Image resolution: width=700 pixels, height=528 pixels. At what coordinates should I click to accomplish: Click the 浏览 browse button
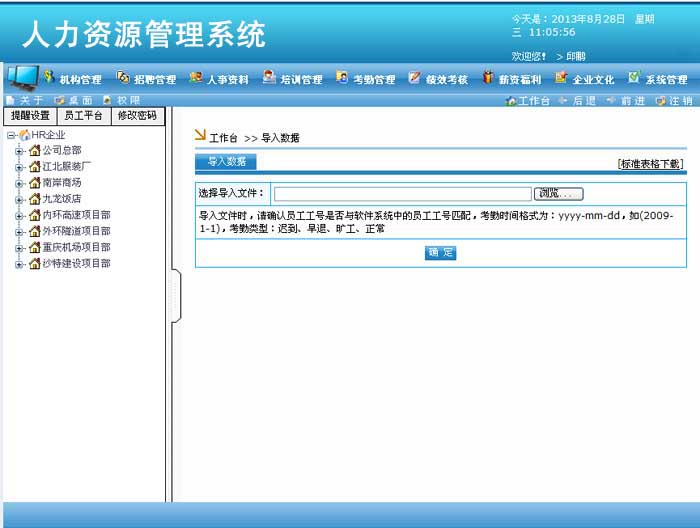559,194
